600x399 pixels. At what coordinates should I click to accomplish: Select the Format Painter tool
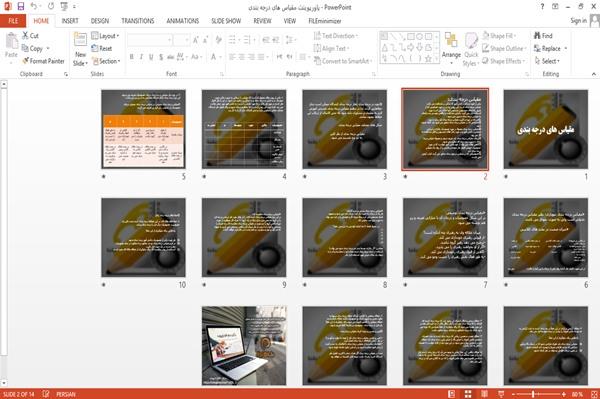43,61
